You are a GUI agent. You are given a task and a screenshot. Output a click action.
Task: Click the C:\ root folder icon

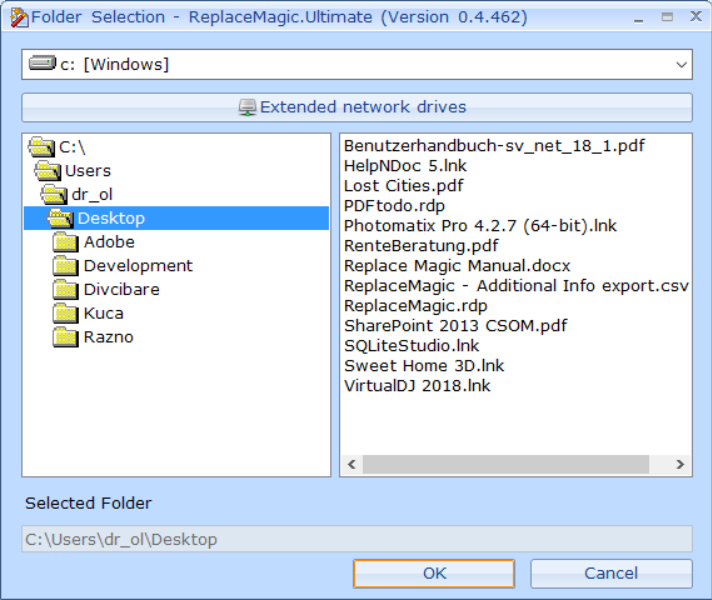point(42,147)
